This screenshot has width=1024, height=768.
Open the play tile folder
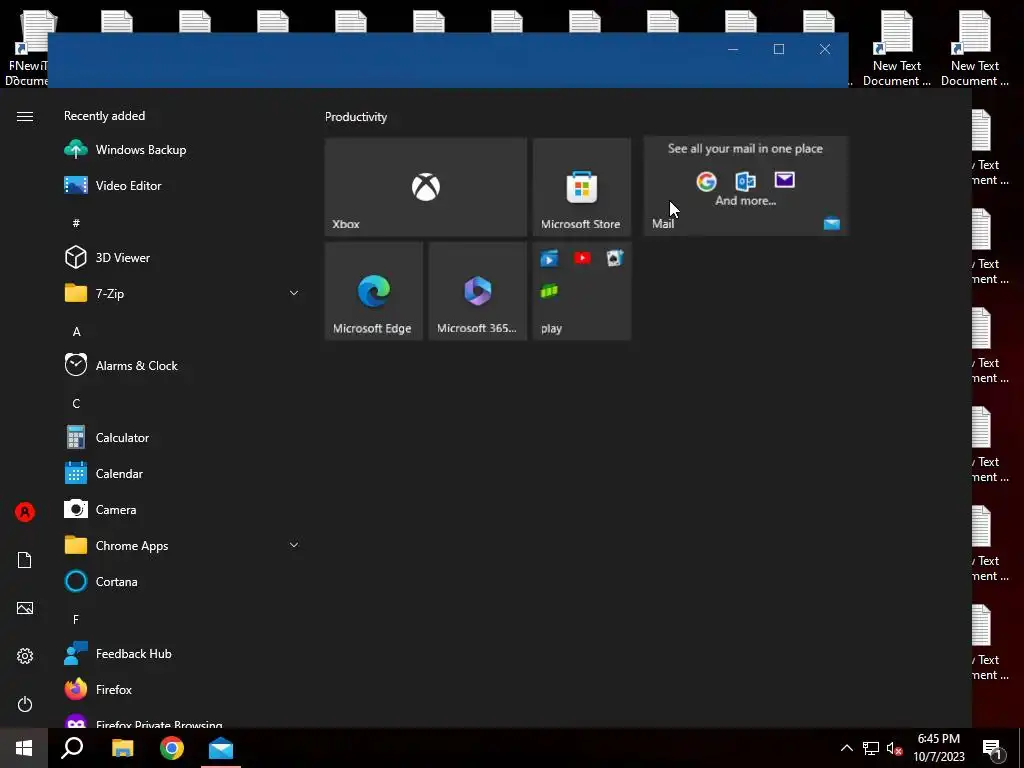[582, 291]
